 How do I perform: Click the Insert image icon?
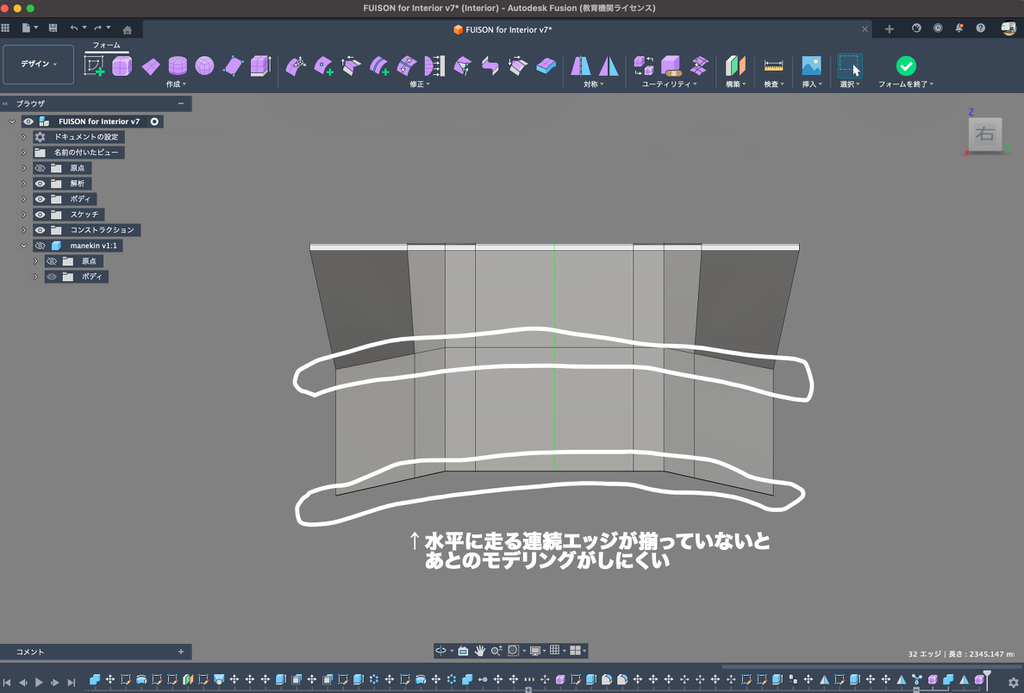[x=811, y=66]
